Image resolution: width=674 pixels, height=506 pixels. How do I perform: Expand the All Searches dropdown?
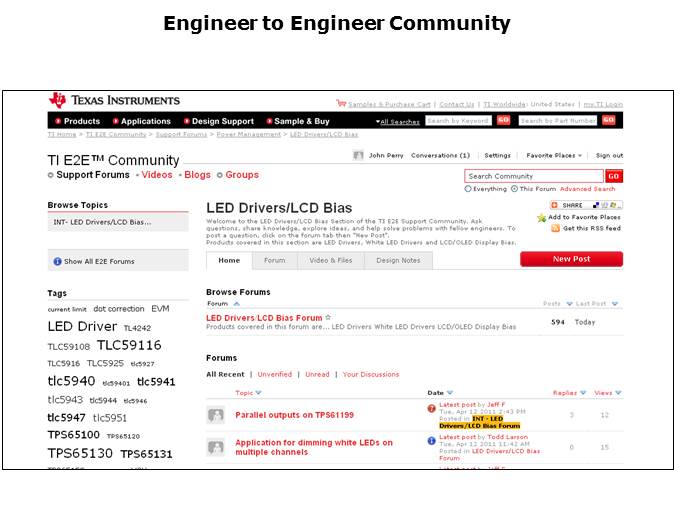click(x=398, y=121)
